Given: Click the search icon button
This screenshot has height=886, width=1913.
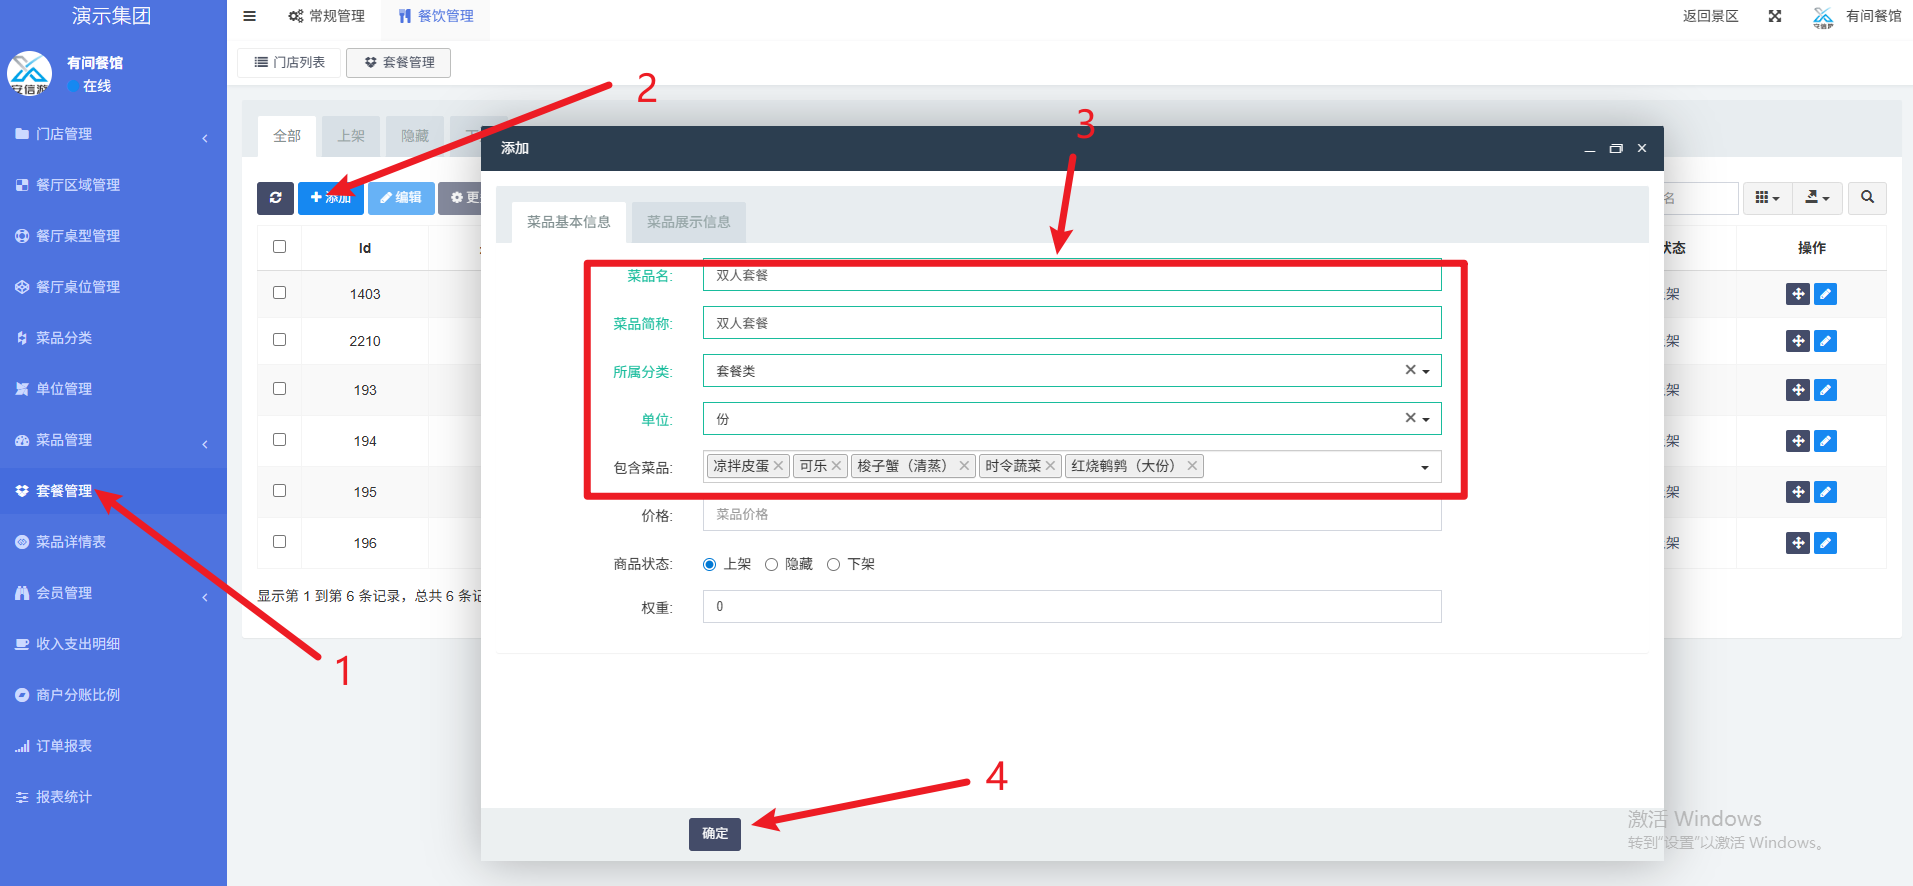Looking at the screenshot, I should 1867,198.
